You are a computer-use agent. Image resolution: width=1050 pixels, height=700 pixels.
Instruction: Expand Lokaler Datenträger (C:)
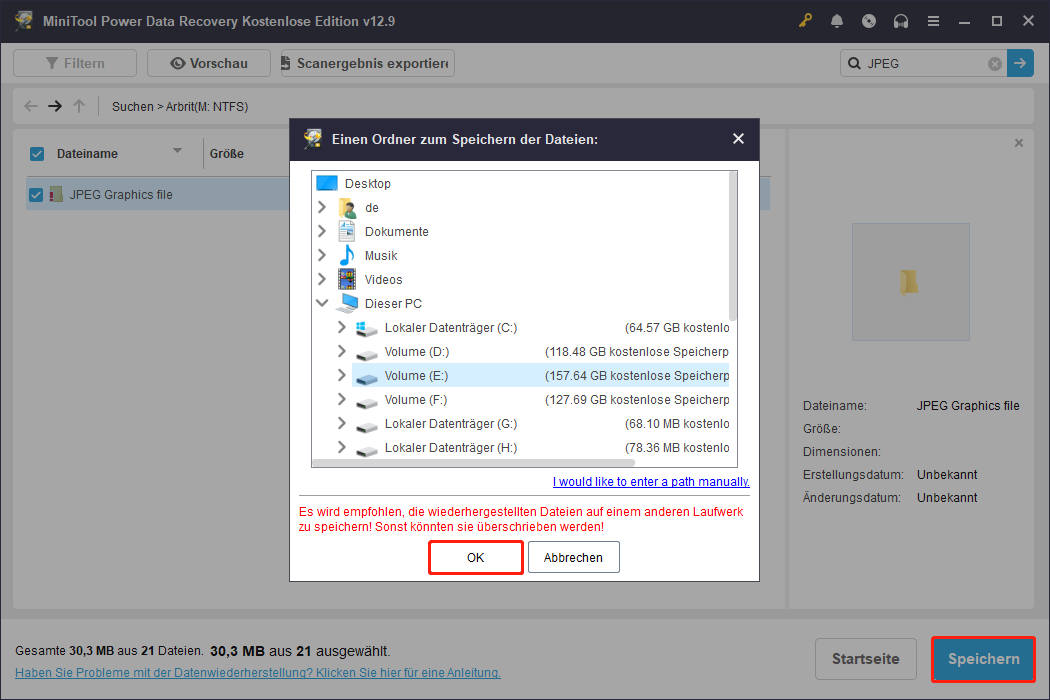(x=342, y=327)
